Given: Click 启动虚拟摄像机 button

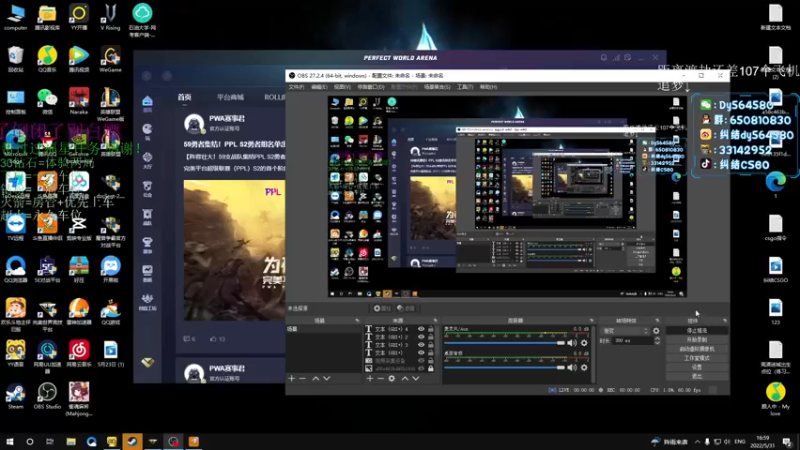Looking at the screenshot, I should pos(697,349).
